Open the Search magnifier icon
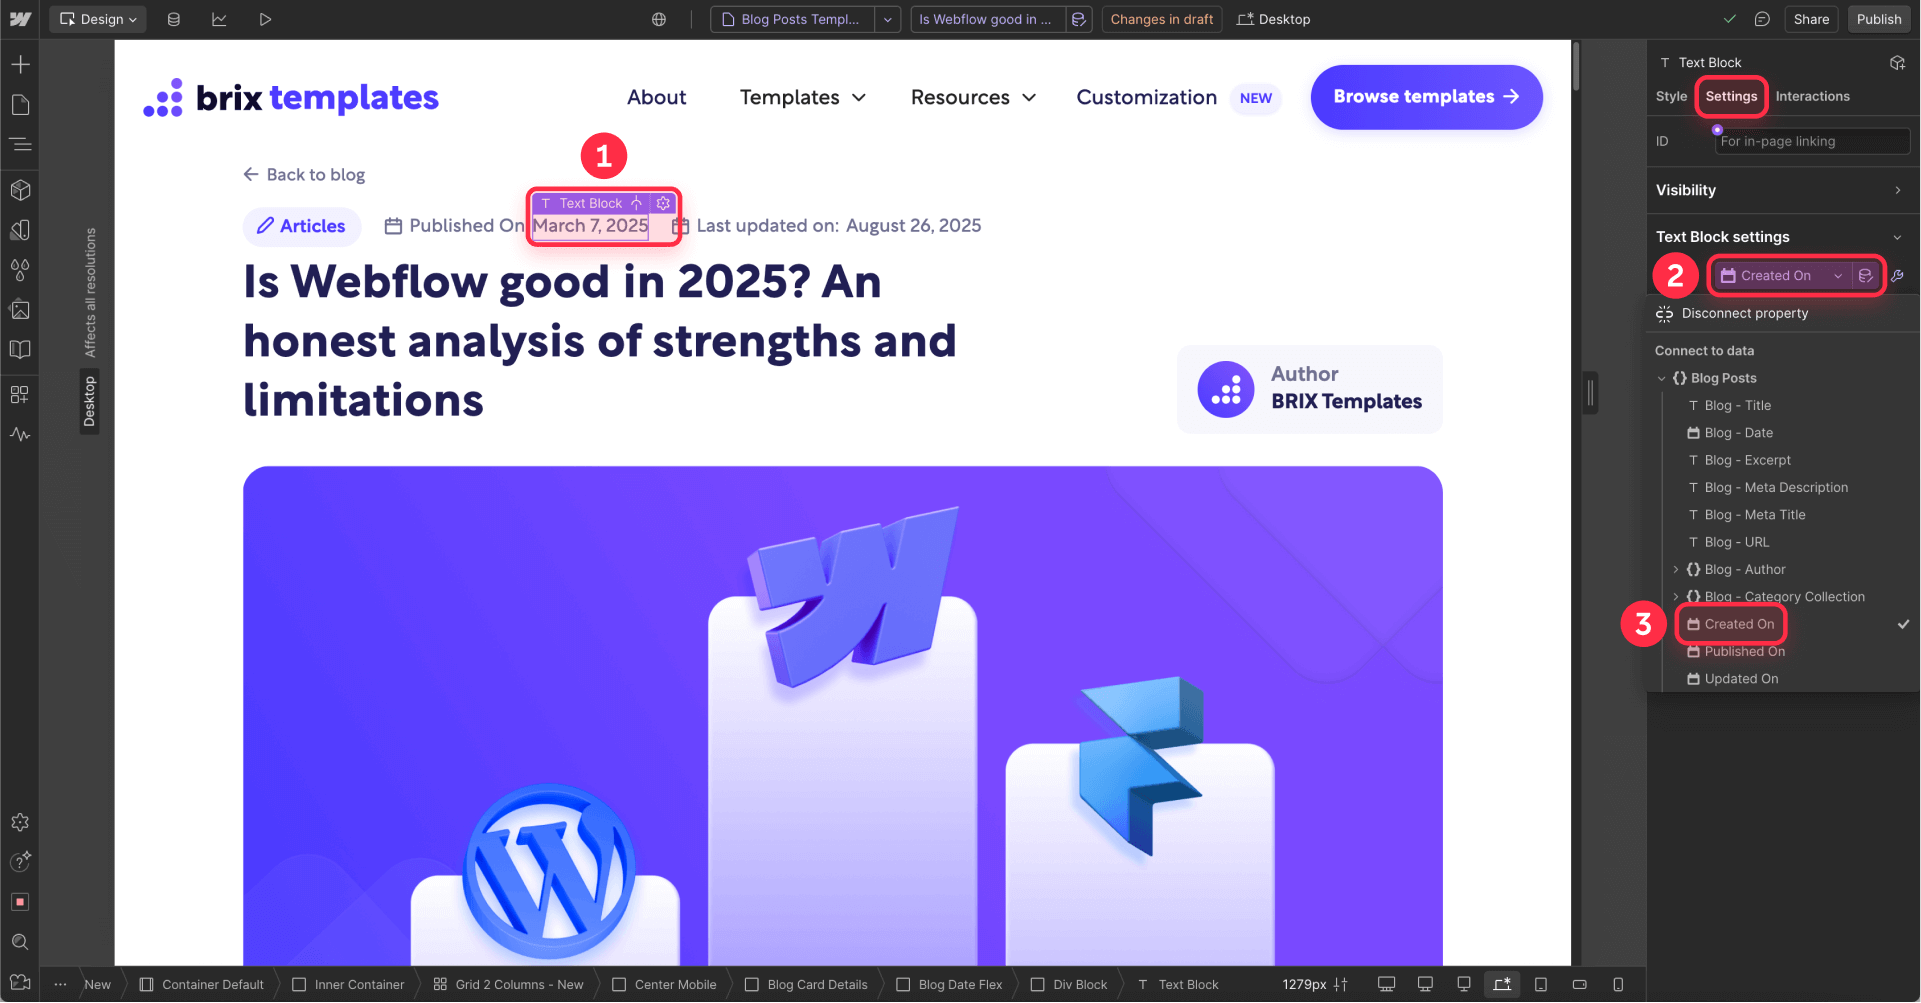Screen dimensions: 1921x1003 pos(20,942)
